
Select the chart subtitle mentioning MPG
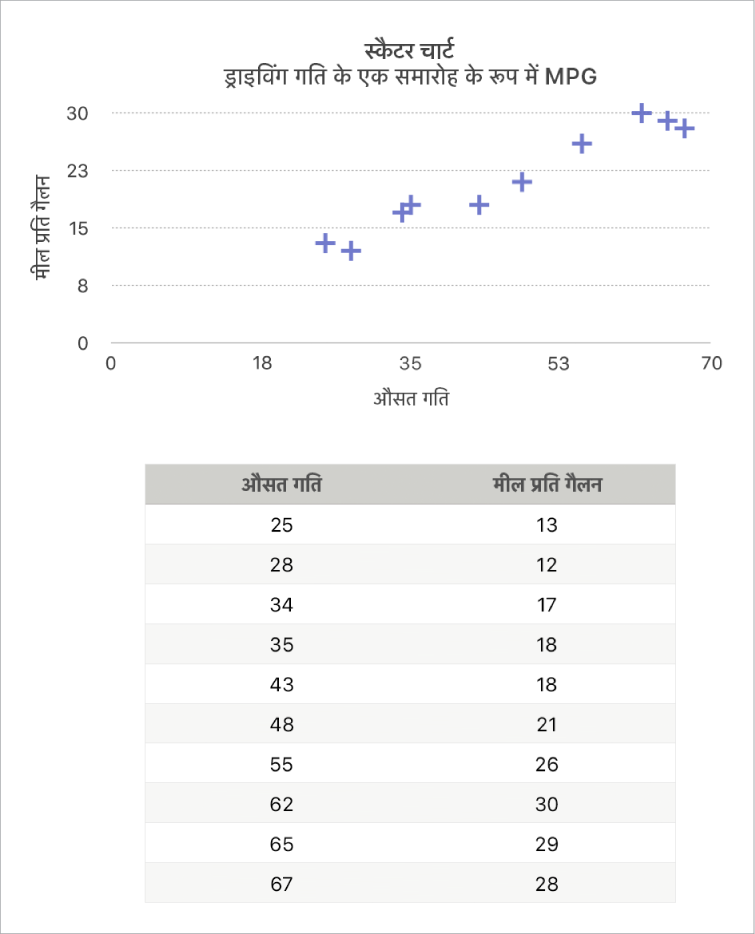411,77
